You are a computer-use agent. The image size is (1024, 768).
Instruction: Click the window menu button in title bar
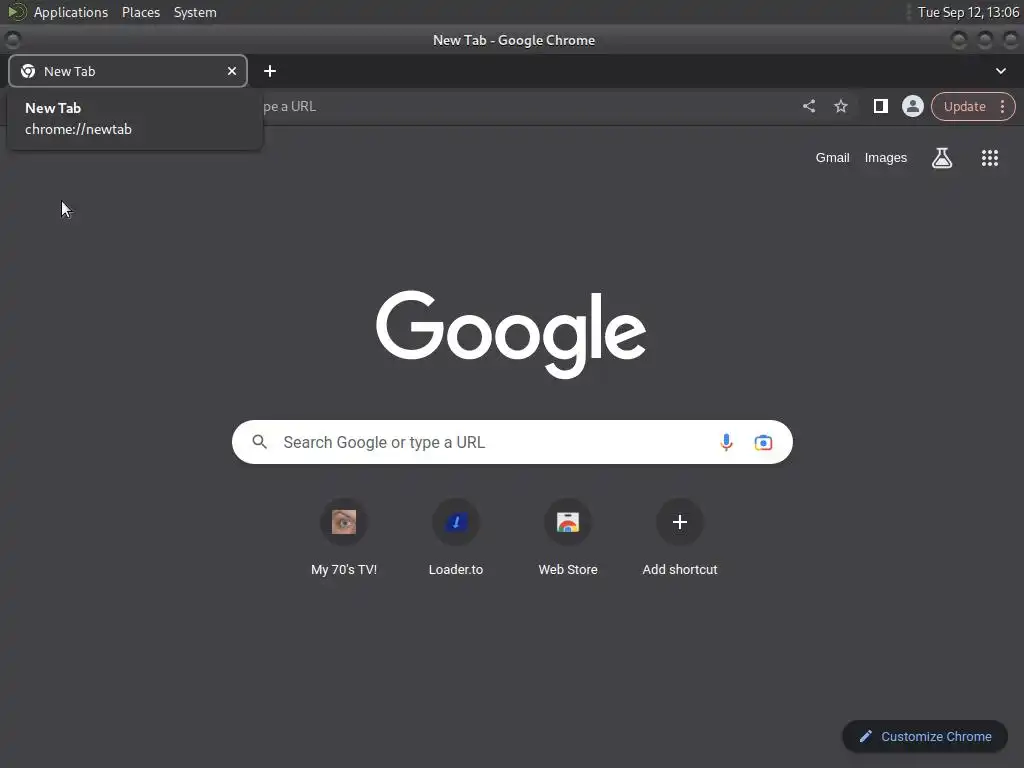click(12, 40)
